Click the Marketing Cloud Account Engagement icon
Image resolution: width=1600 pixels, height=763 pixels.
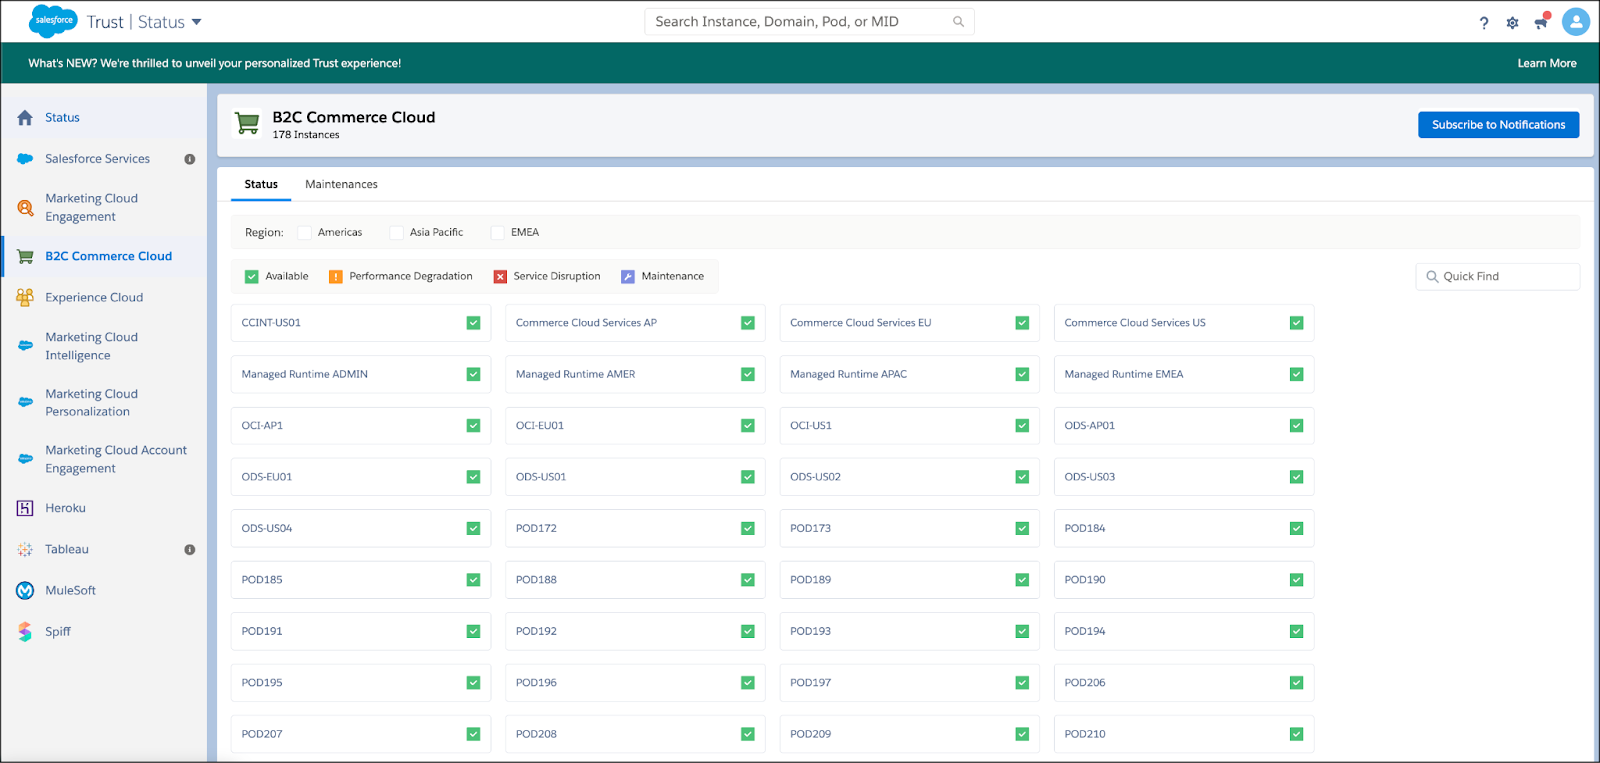[25, 459]
